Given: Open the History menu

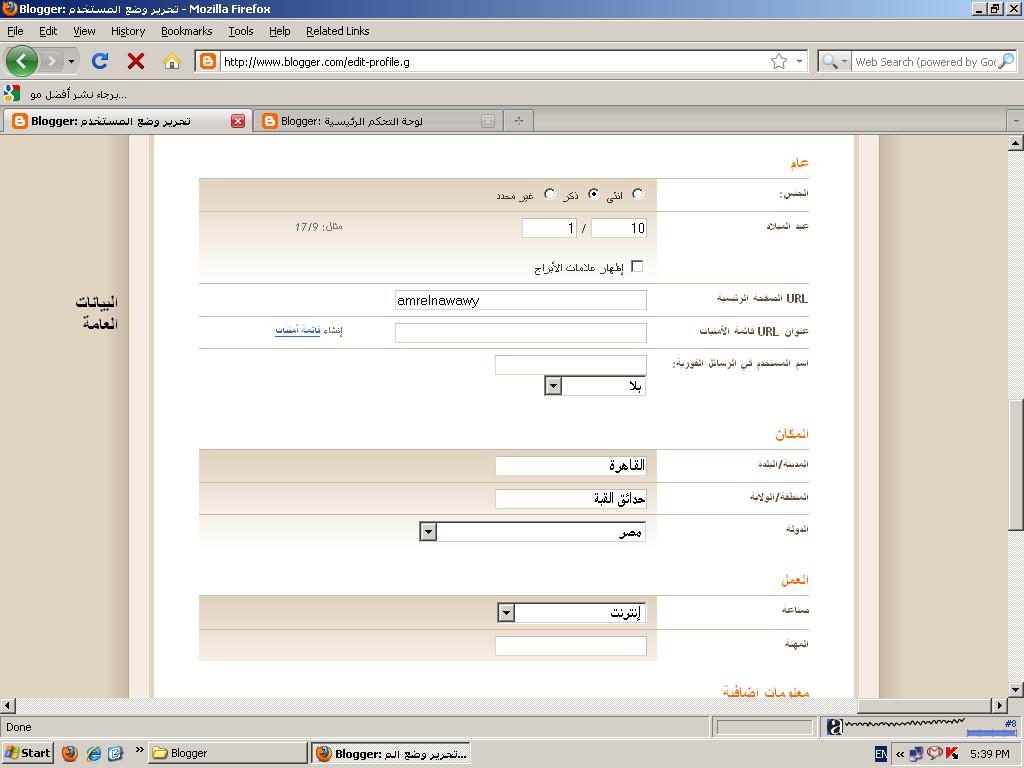Looking at the screenshot, I should pyautogui.click(x=128, y=31).
